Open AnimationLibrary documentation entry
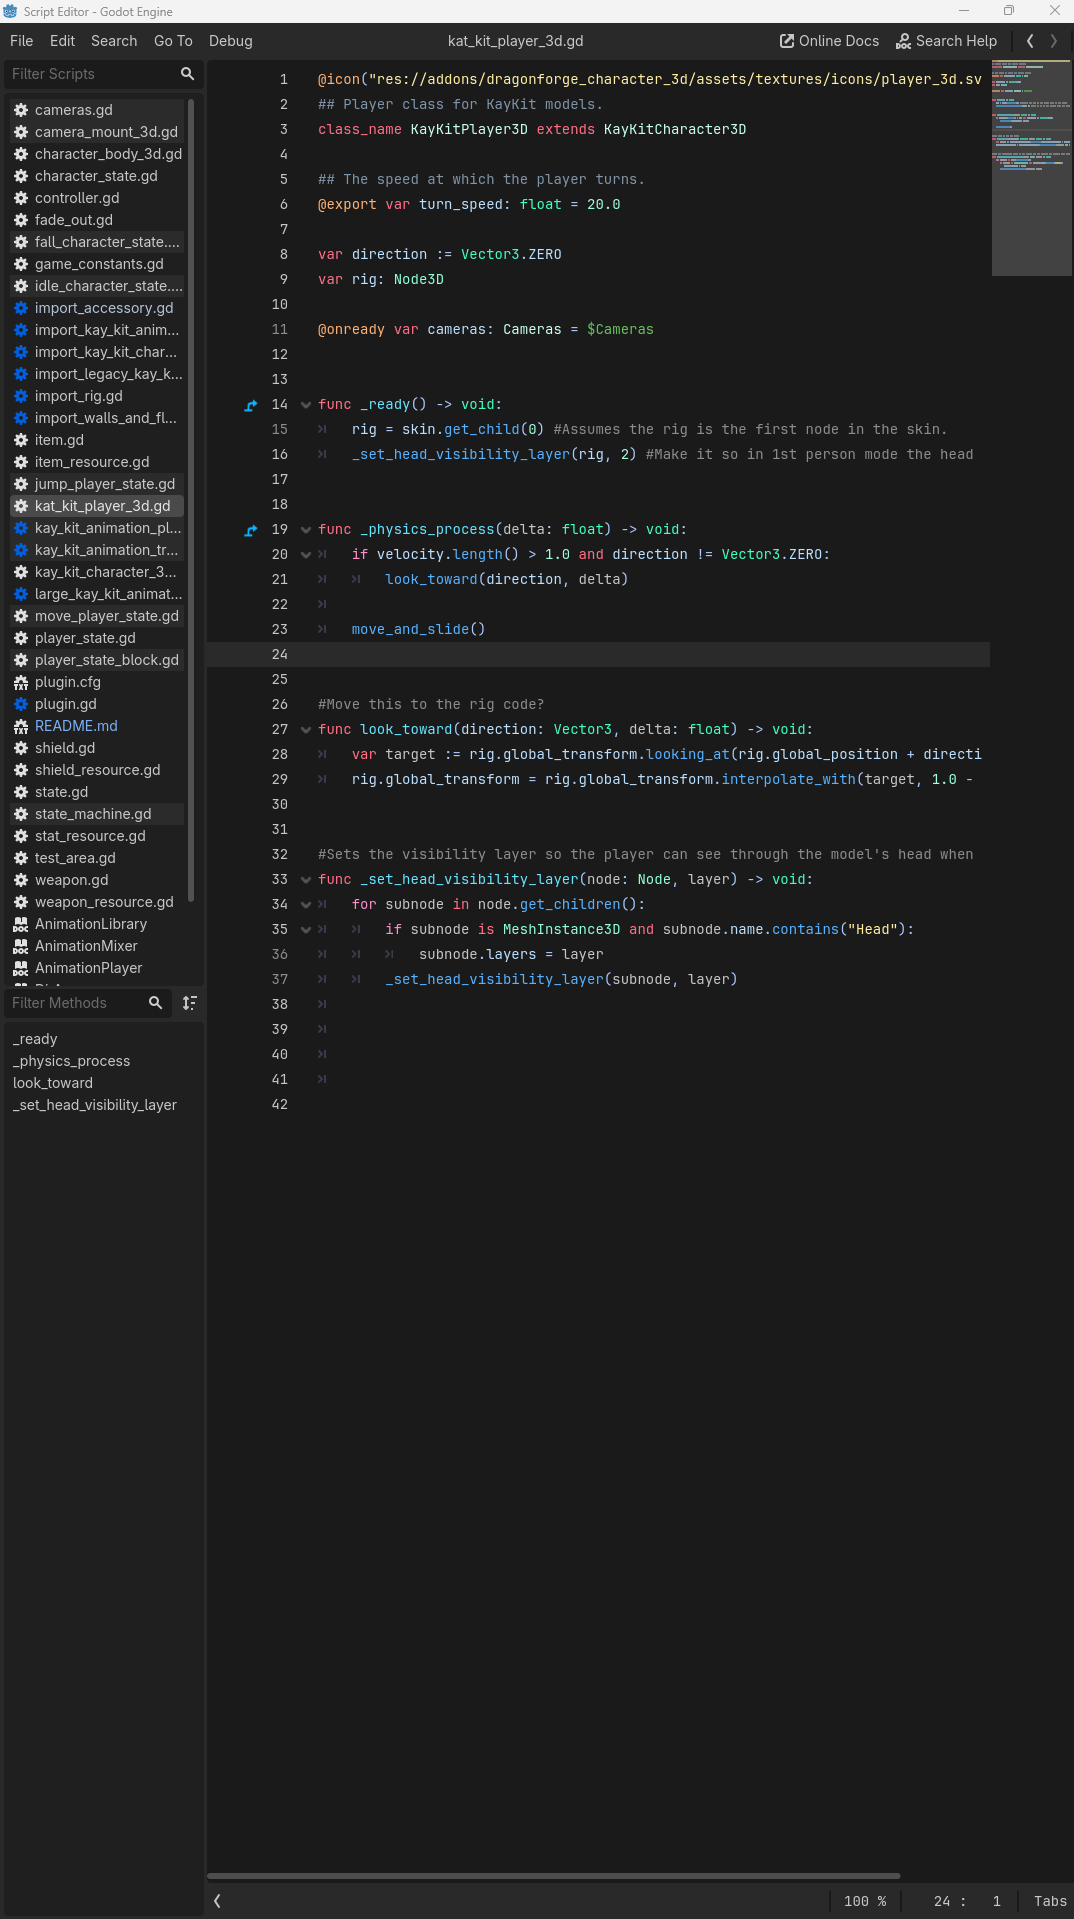This screenshot has height=1919, width=1074. (x=90, y=924)
